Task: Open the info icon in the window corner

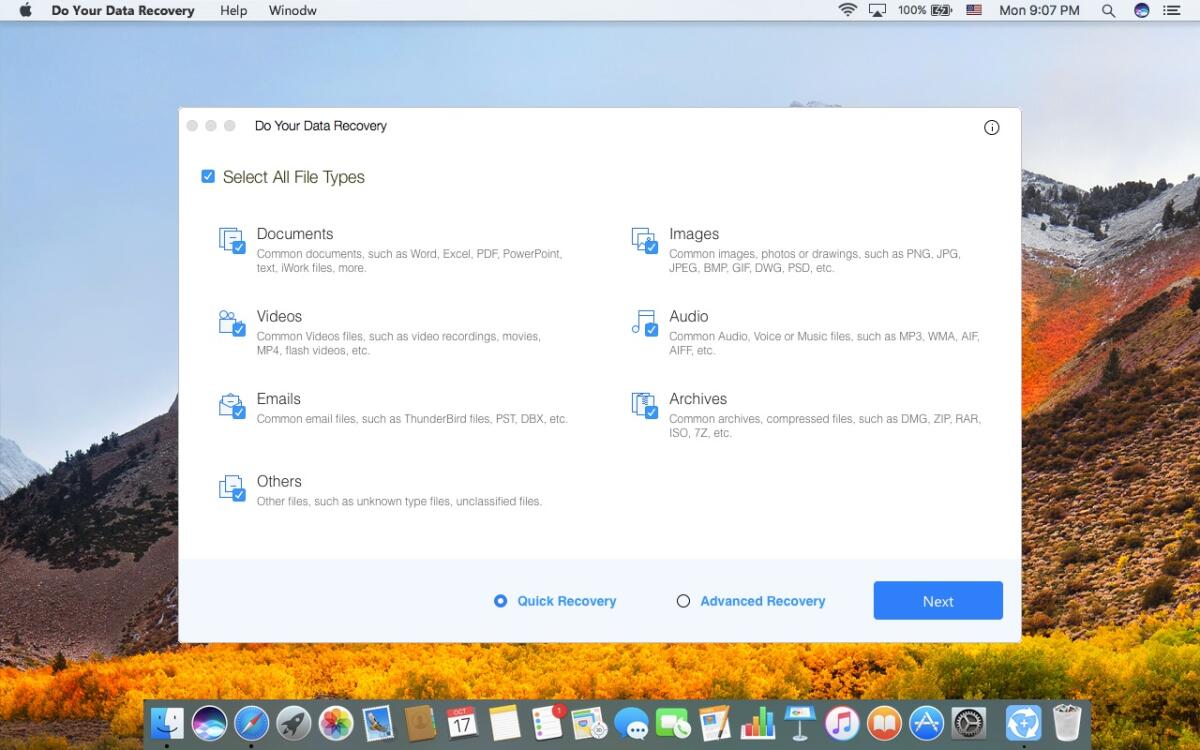Action: tap(991, 127)
